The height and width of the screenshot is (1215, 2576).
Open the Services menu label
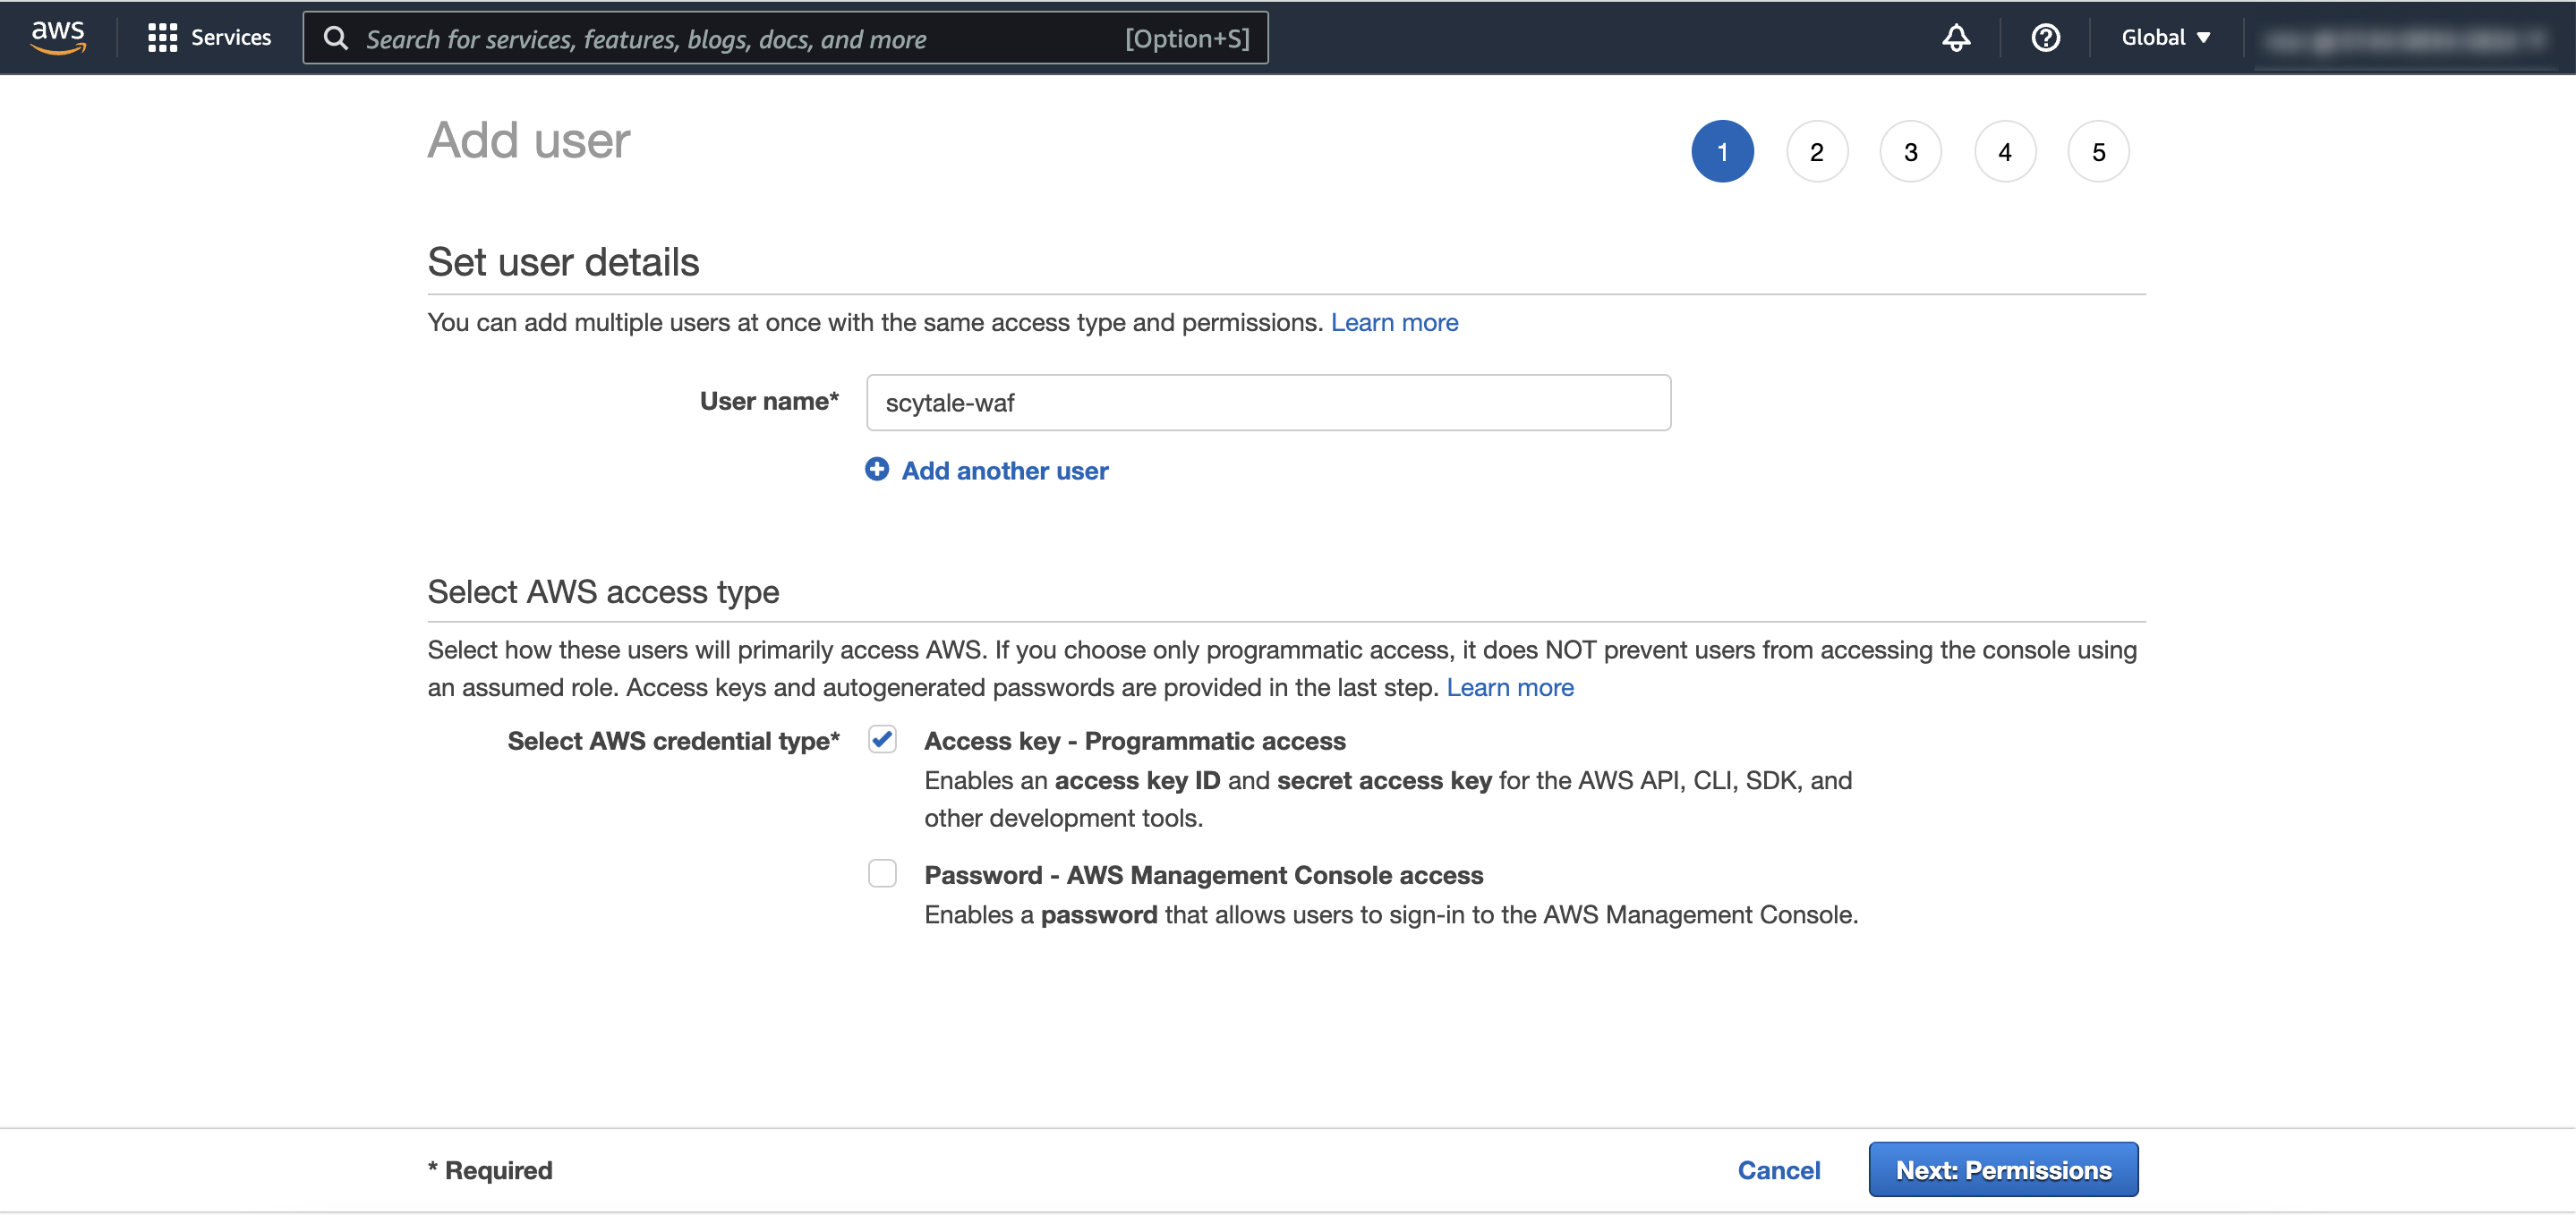click(x=231, y=38)
